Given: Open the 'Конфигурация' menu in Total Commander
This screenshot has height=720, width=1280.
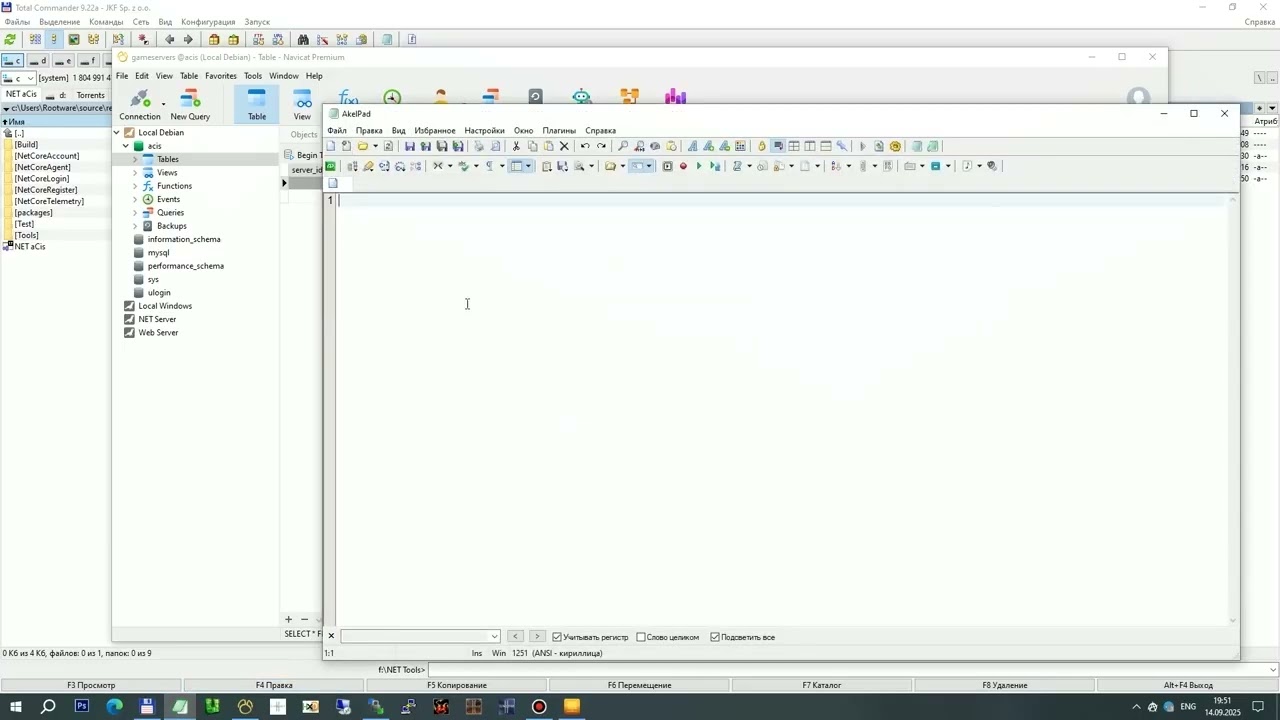Looking at the screenshot, I should tap(208, 22).
